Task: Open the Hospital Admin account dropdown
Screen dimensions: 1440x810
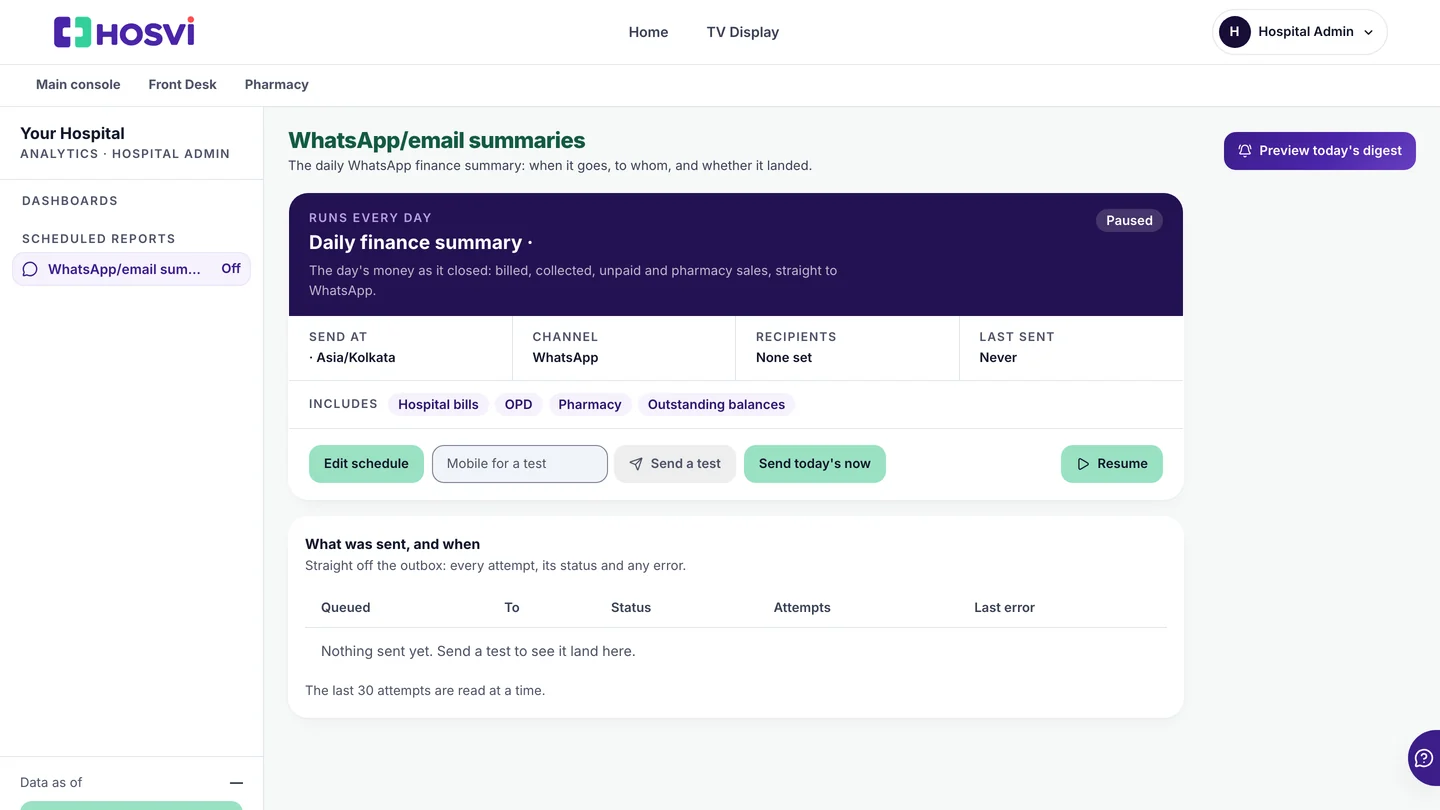Action: tap(1299, 32)
